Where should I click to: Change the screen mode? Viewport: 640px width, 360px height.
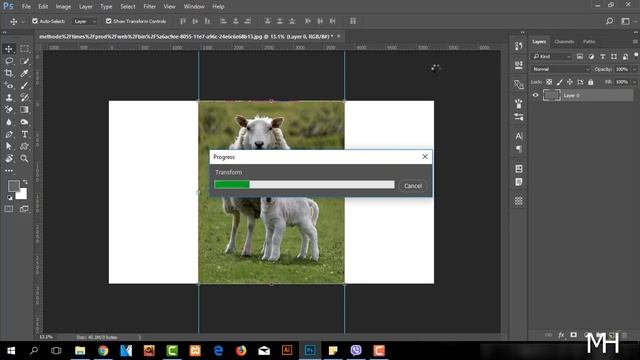(24, 209)
